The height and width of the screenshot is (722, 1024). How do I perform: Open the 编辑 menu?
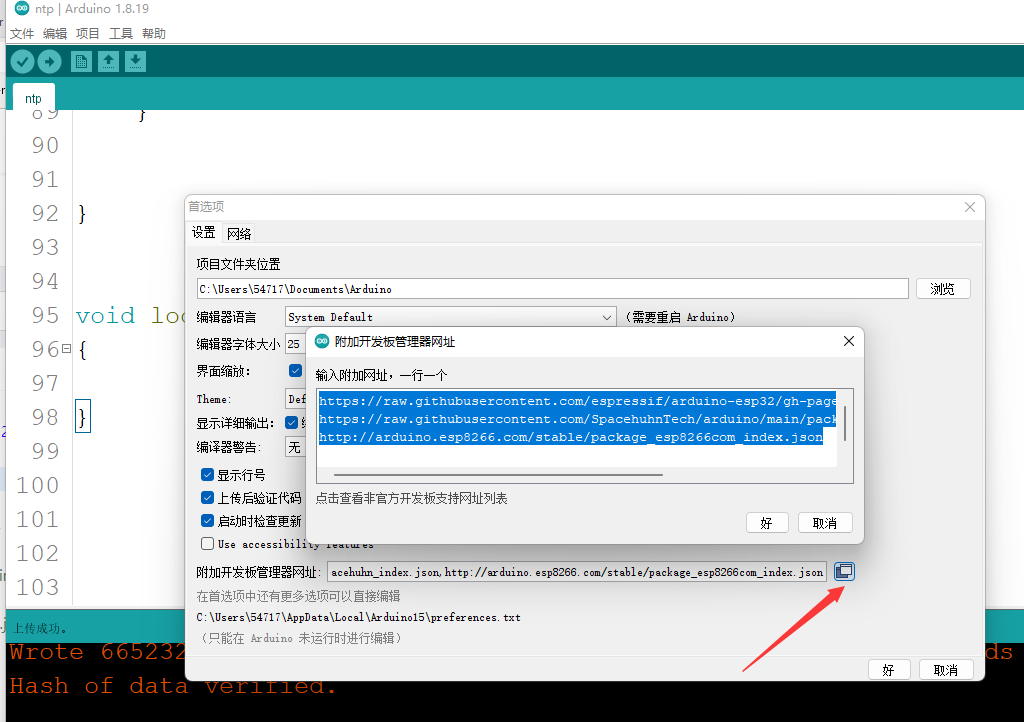pyautogui.click(x=55, y=33)
